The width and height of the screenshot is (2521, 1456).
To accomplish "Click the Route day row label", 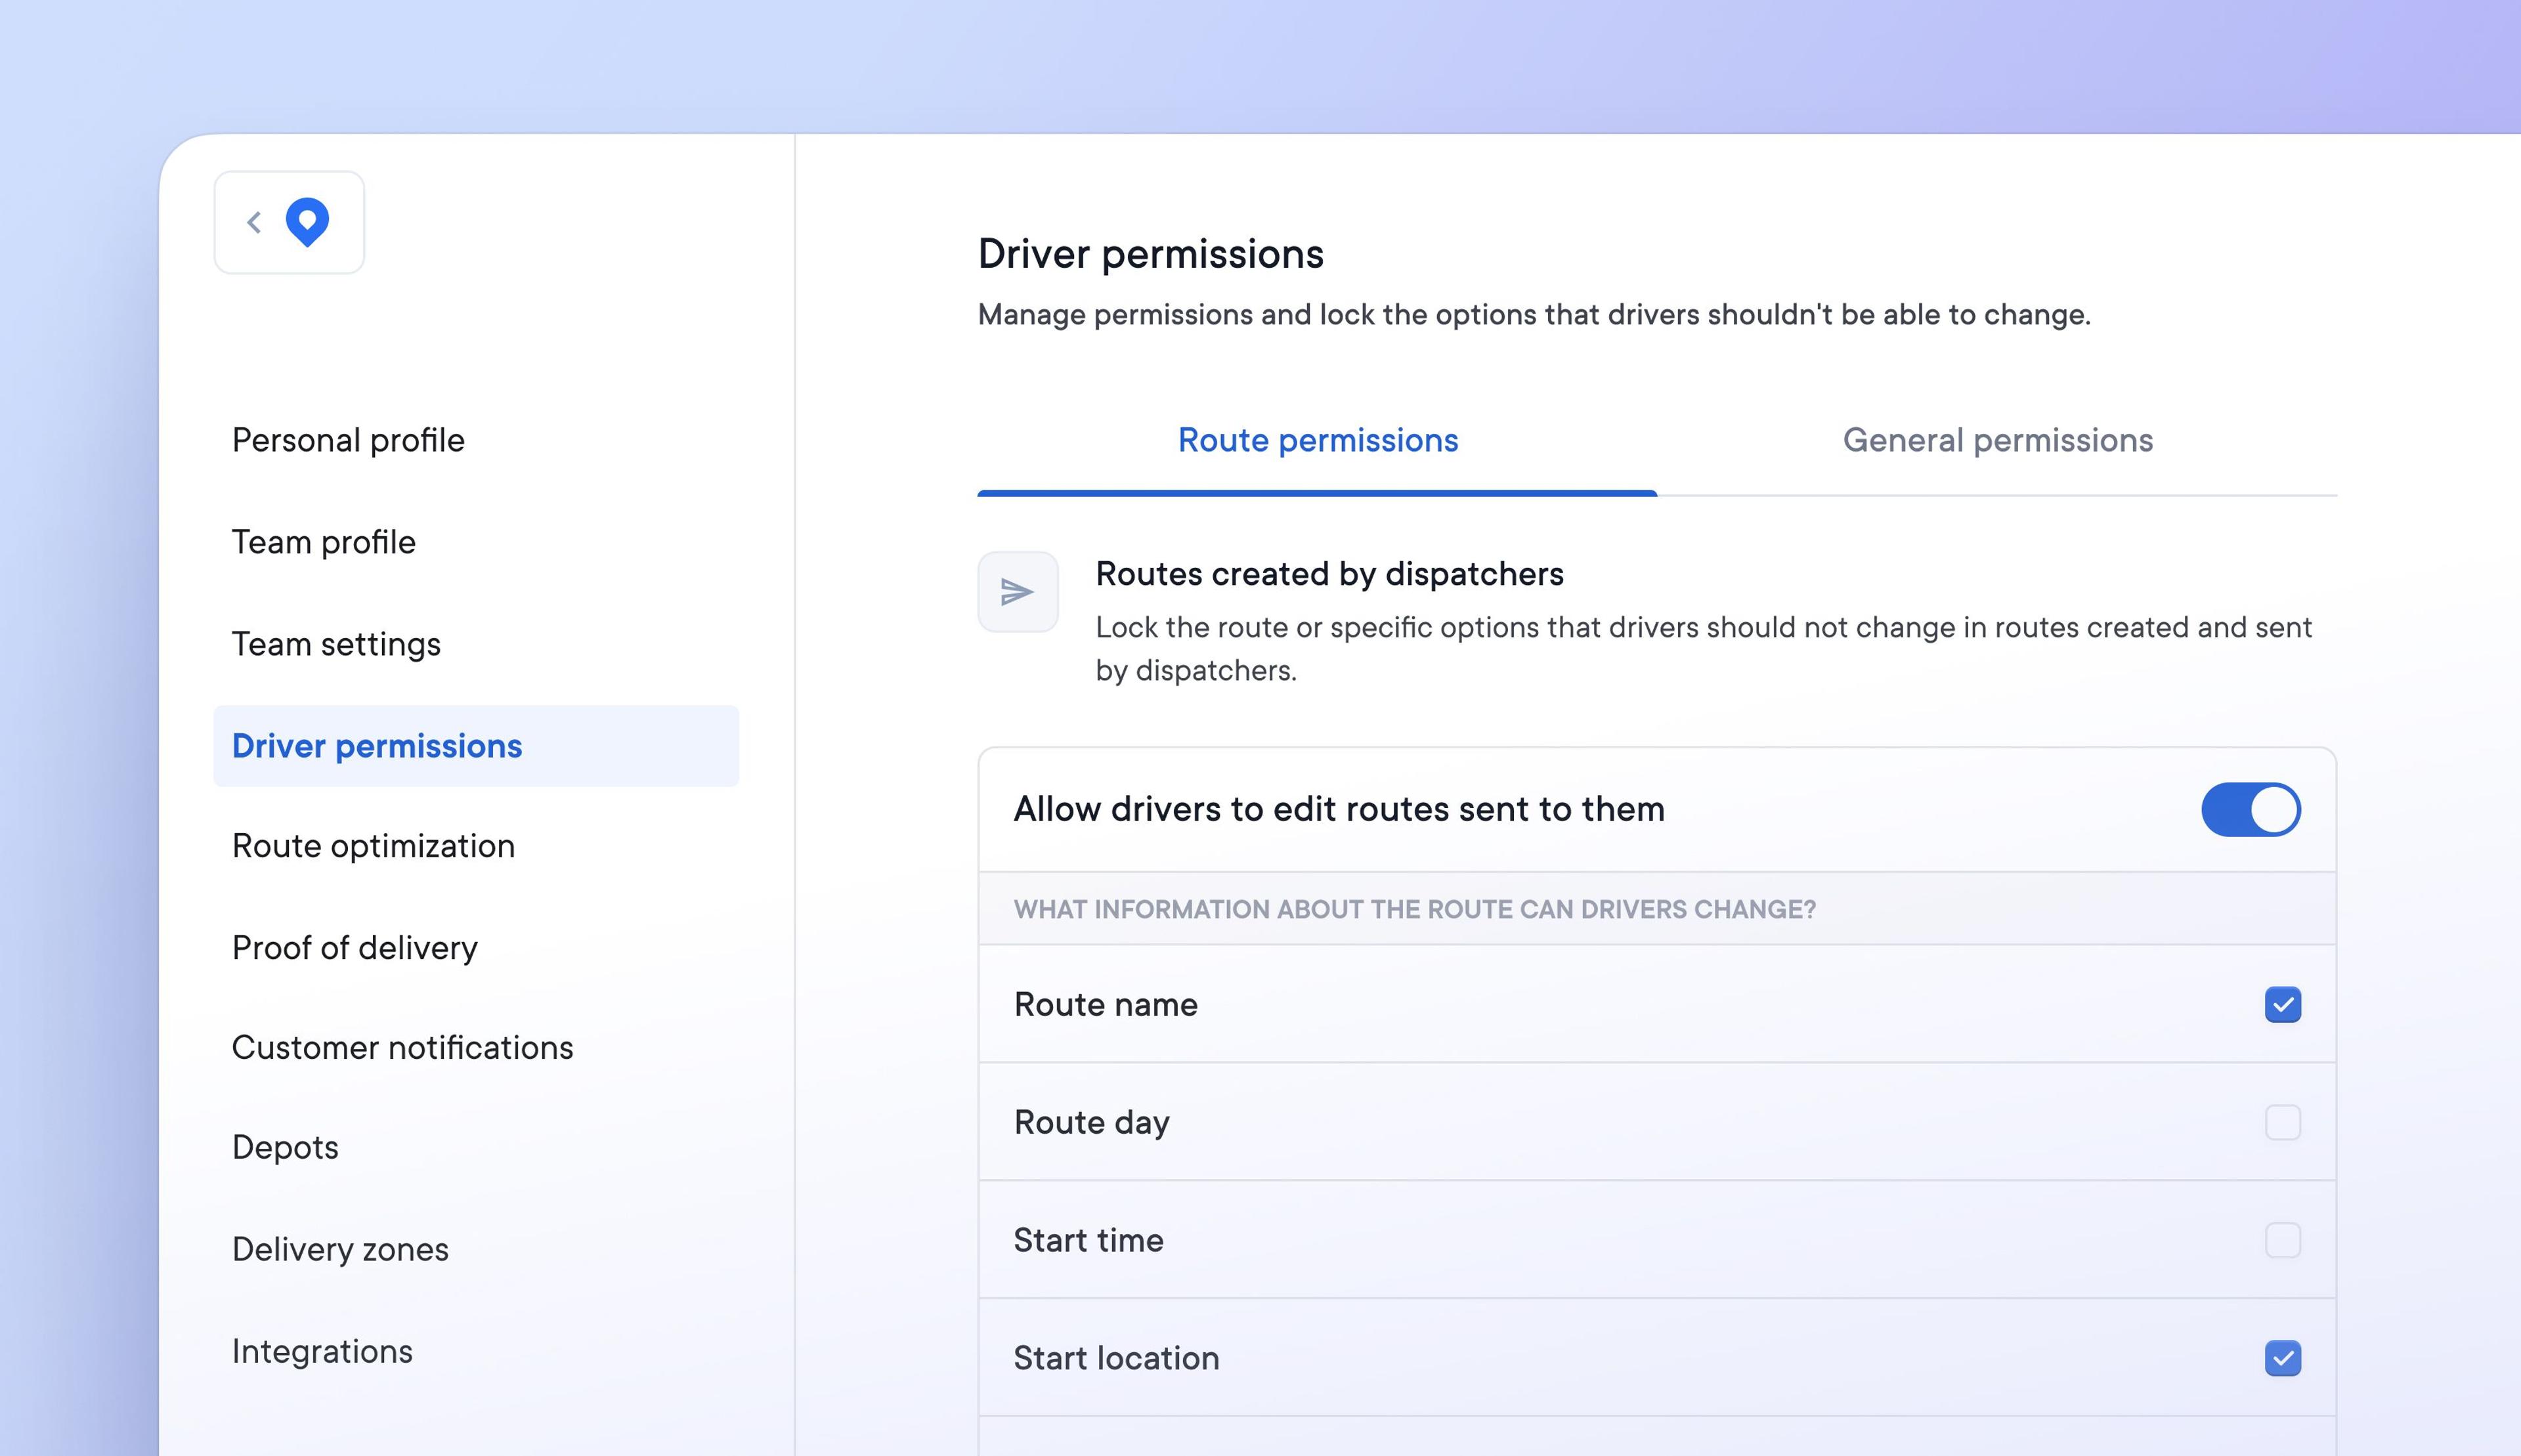I will pos(1091,1122).
